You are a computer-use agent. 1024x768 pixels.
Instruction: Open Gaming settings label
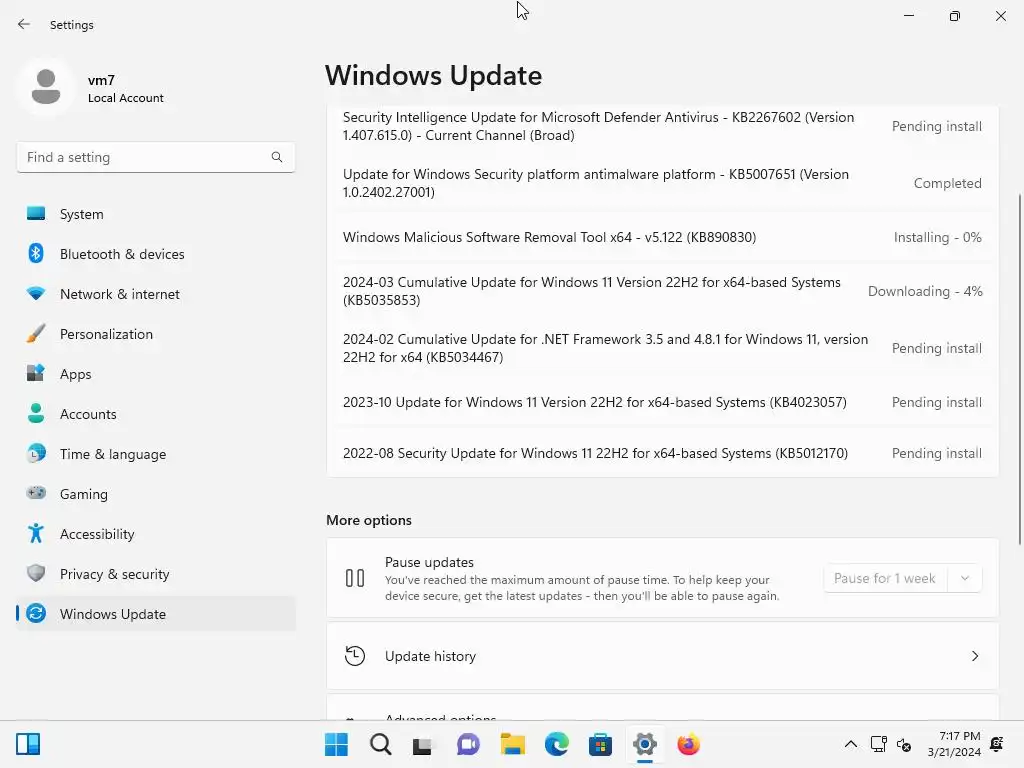click(x=84, y=494)
